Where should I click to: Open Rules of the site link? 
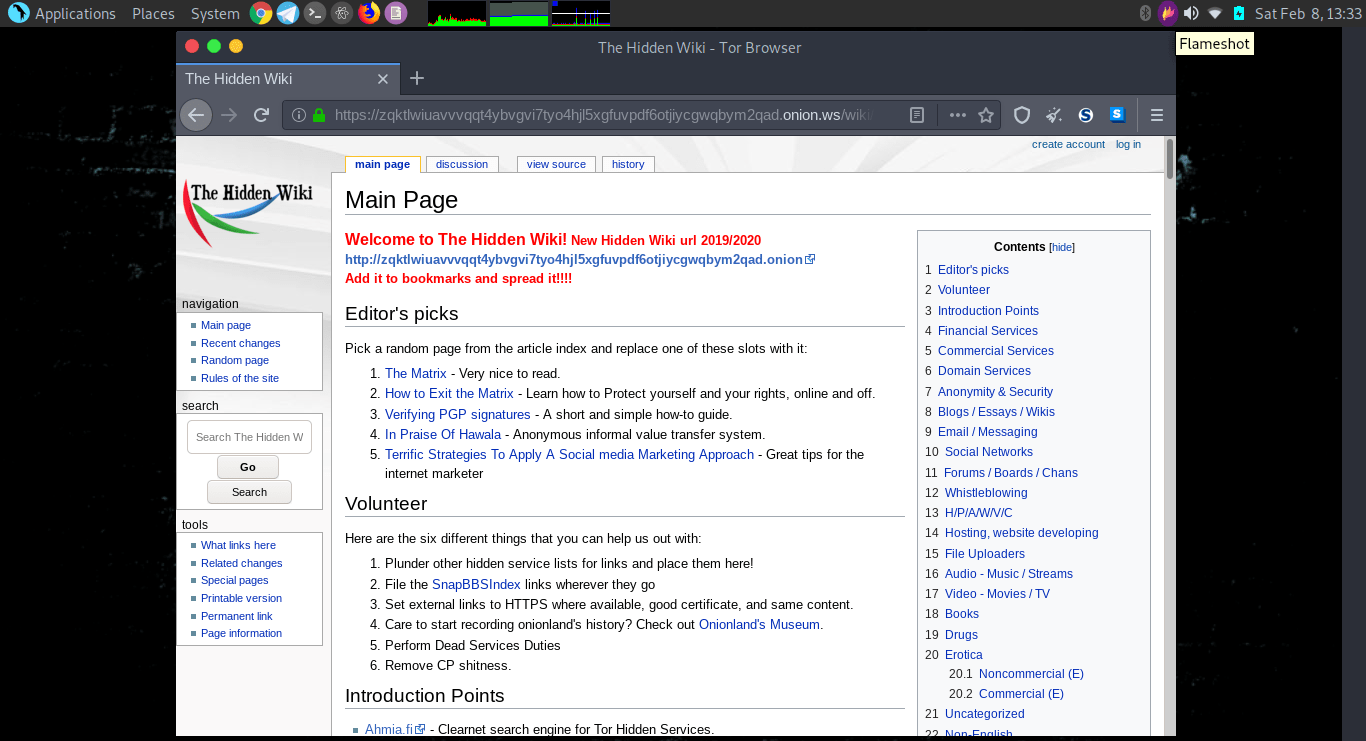point(240,378)
